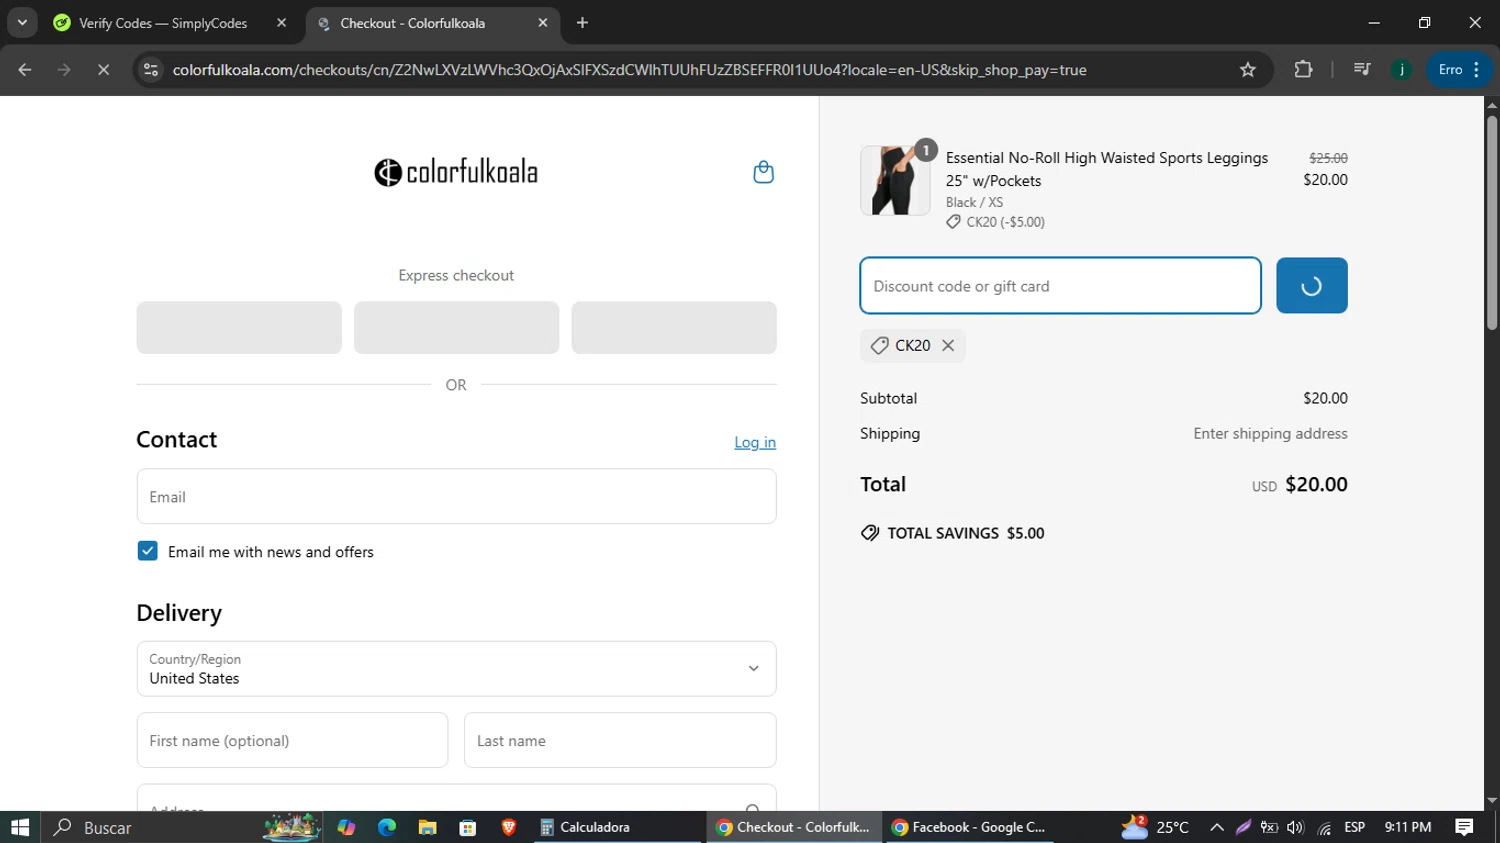The image size is (1500, 843).
Task: Switch to Verify Codes — SimplyCodes tab
Action: [162, 23]
